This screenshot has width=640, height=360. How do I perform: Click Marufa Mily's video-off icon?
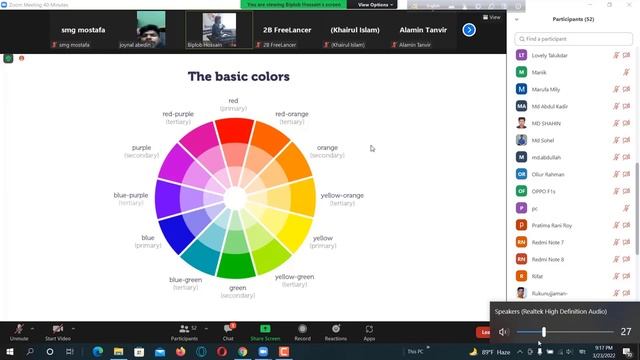click(x=627, y=89)
